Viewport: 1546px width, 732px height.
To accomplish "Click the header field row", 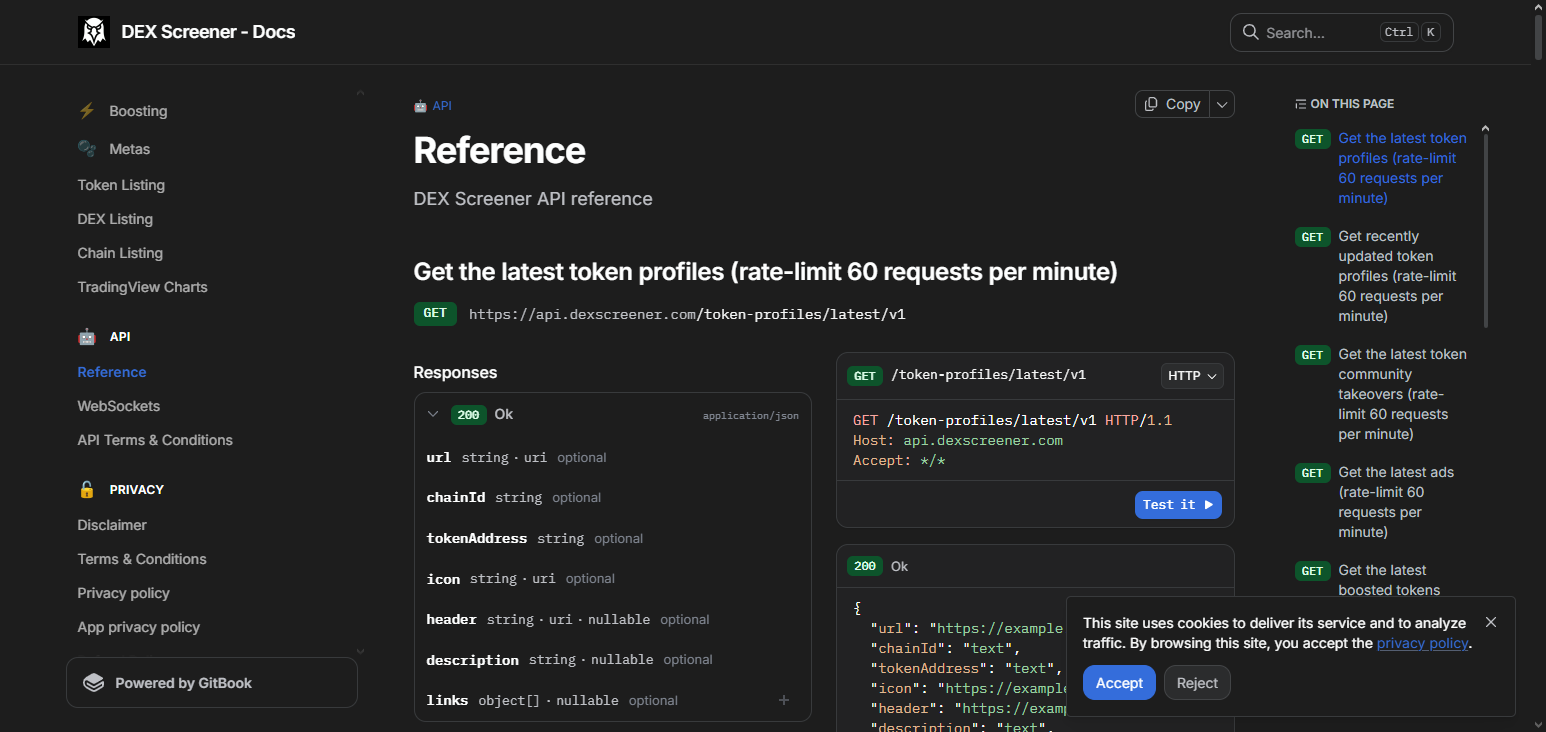I will click(612, 619).
